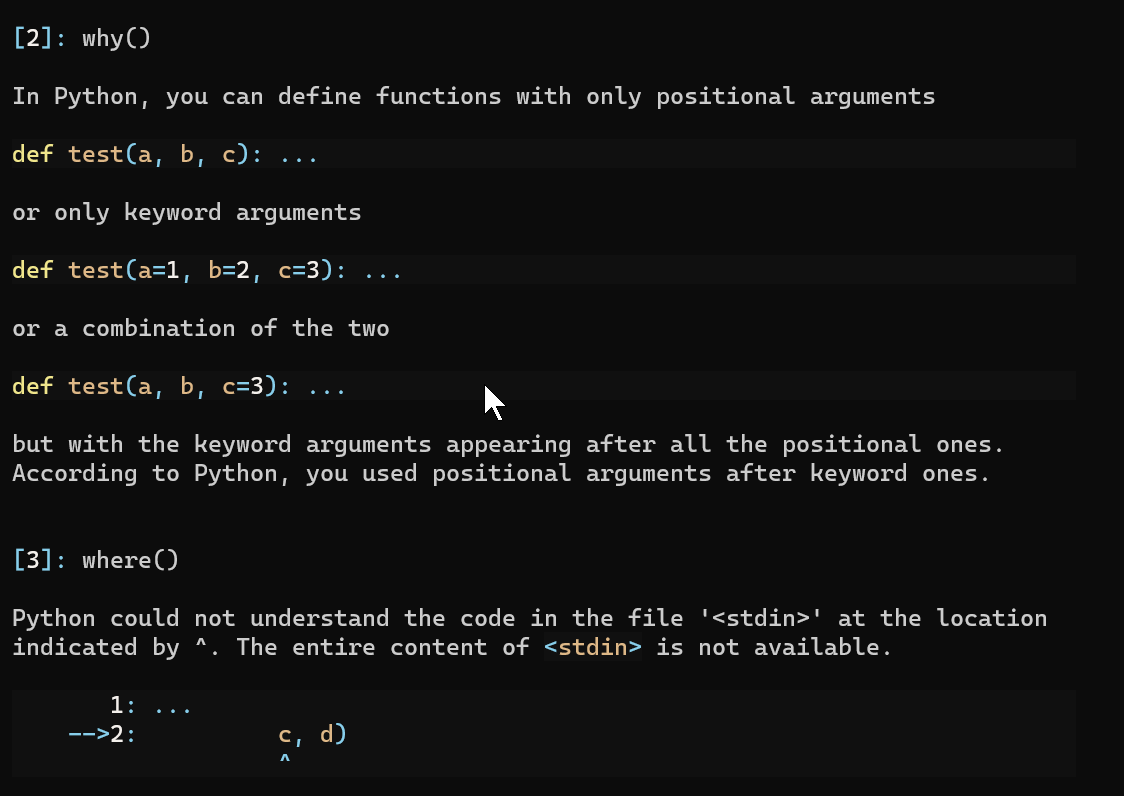Click the line starting 'but with the keyword arguments'
Screen dimensions: 1124x796
(x=508, y=444)
